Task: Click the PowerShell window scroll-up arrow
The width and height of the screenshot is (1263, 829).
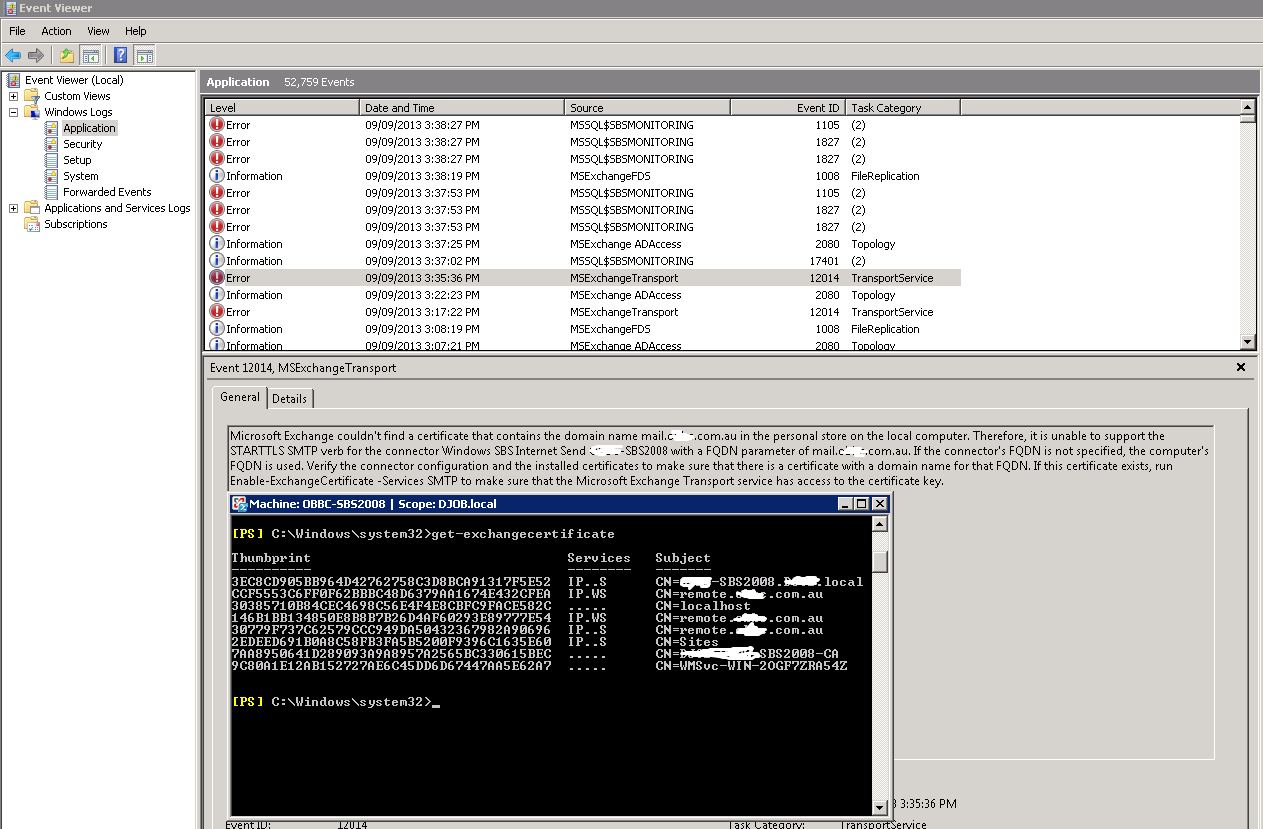Action: point(880,524)
